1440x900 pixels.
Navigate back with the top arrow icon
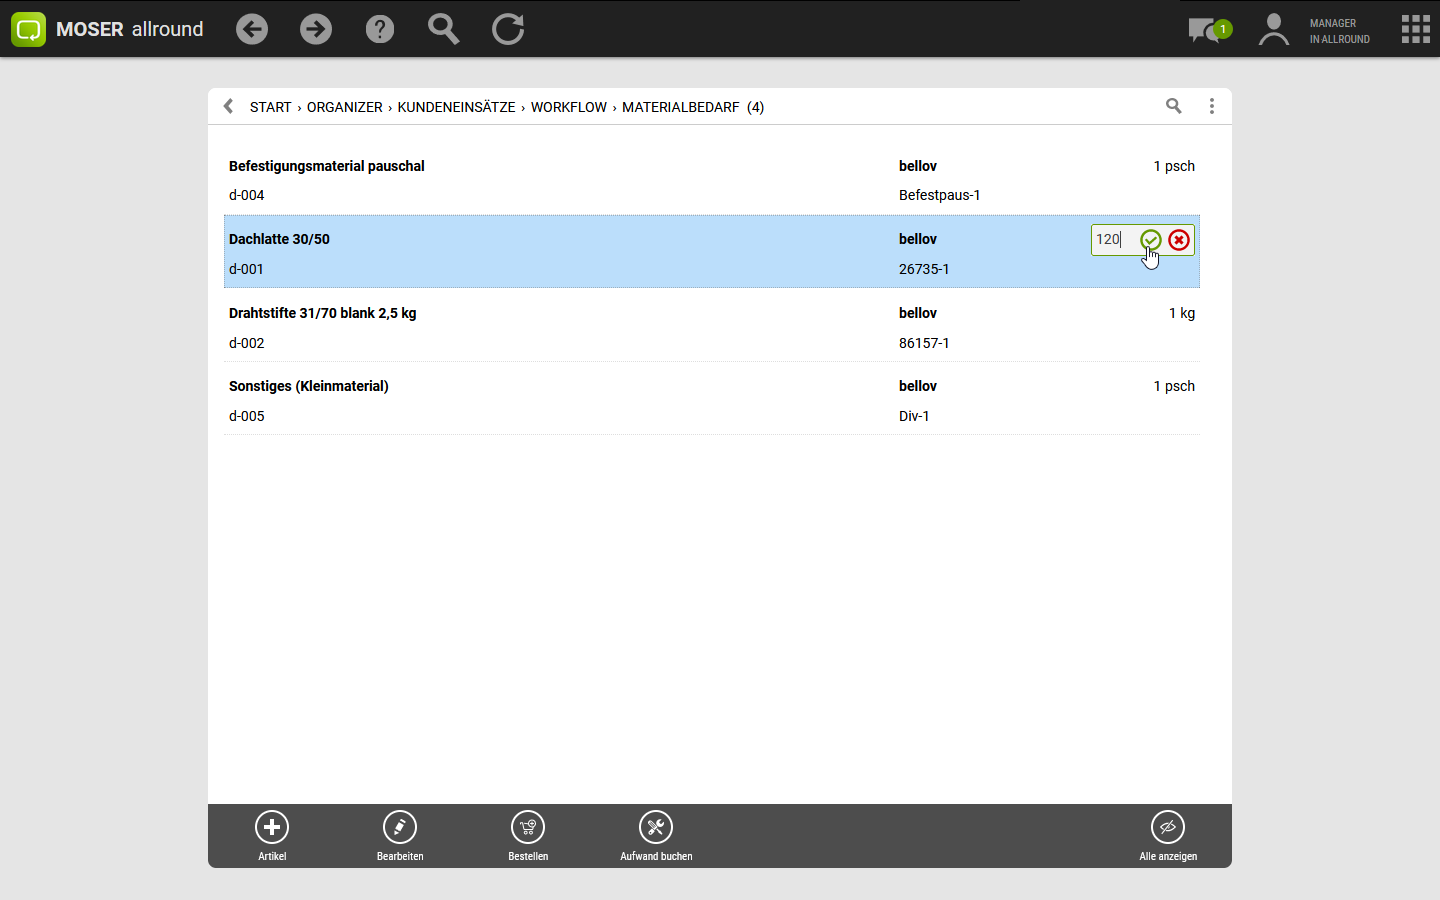pyautogui.click(x=252, y=29)
